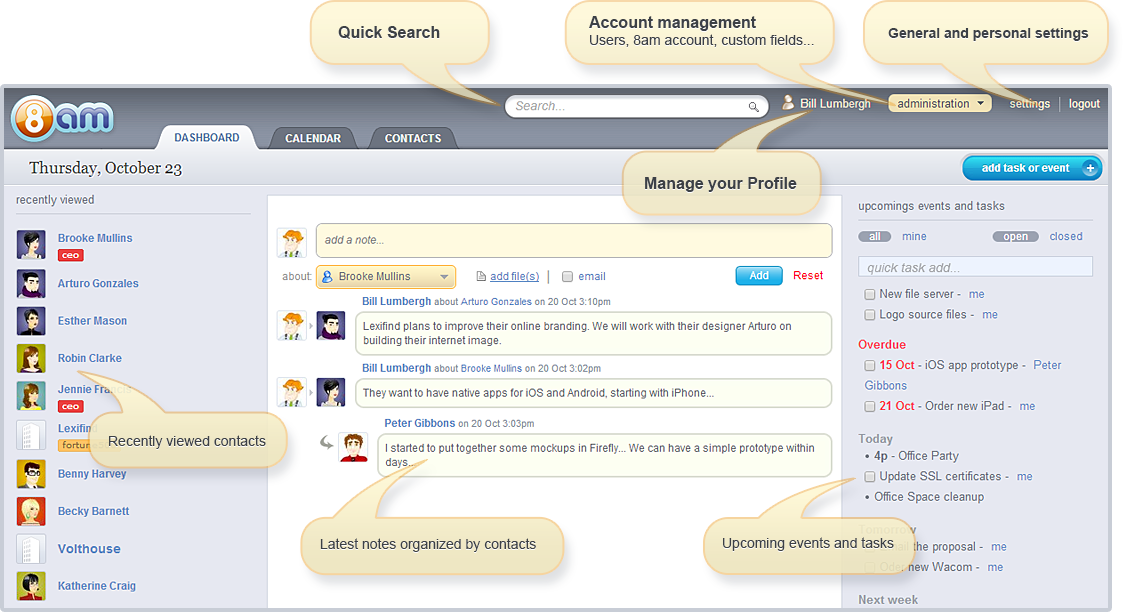
Task: Click the magnifying glass search icon
Action: pyautogui.click(x=754, y=106)
